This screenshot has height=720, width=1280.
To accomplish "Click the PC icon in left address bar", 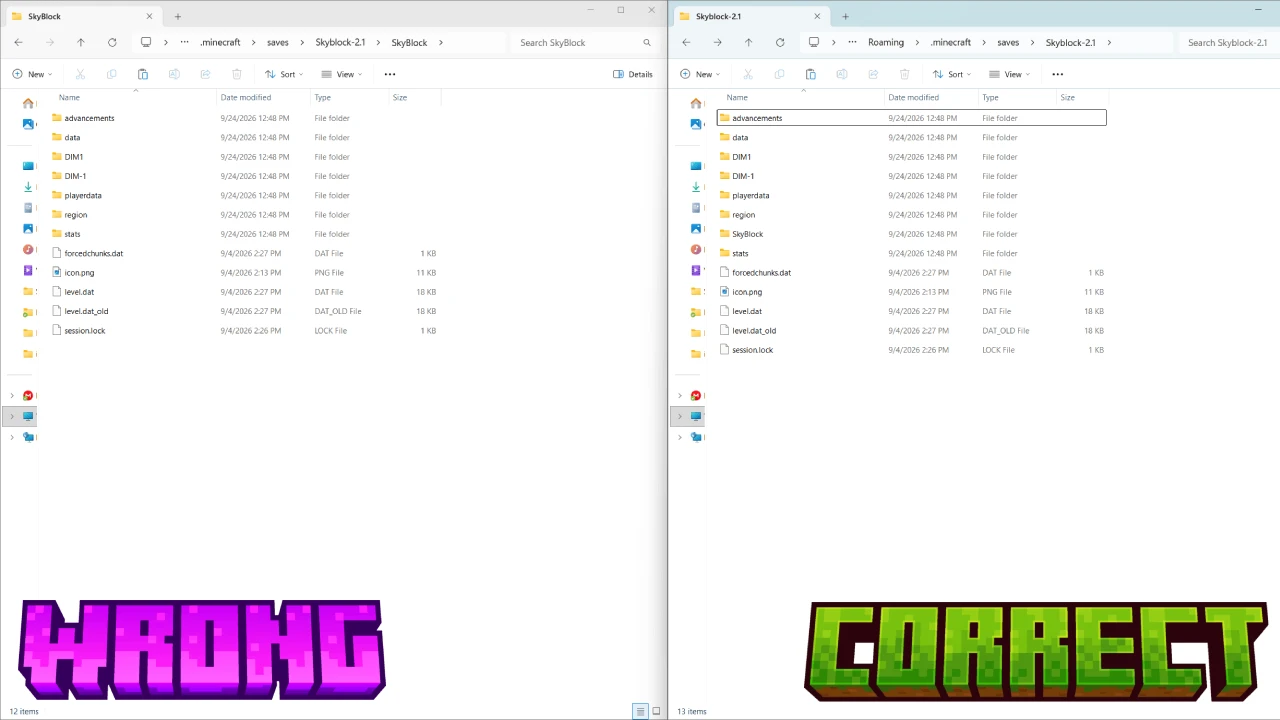I will coord(146,42).
